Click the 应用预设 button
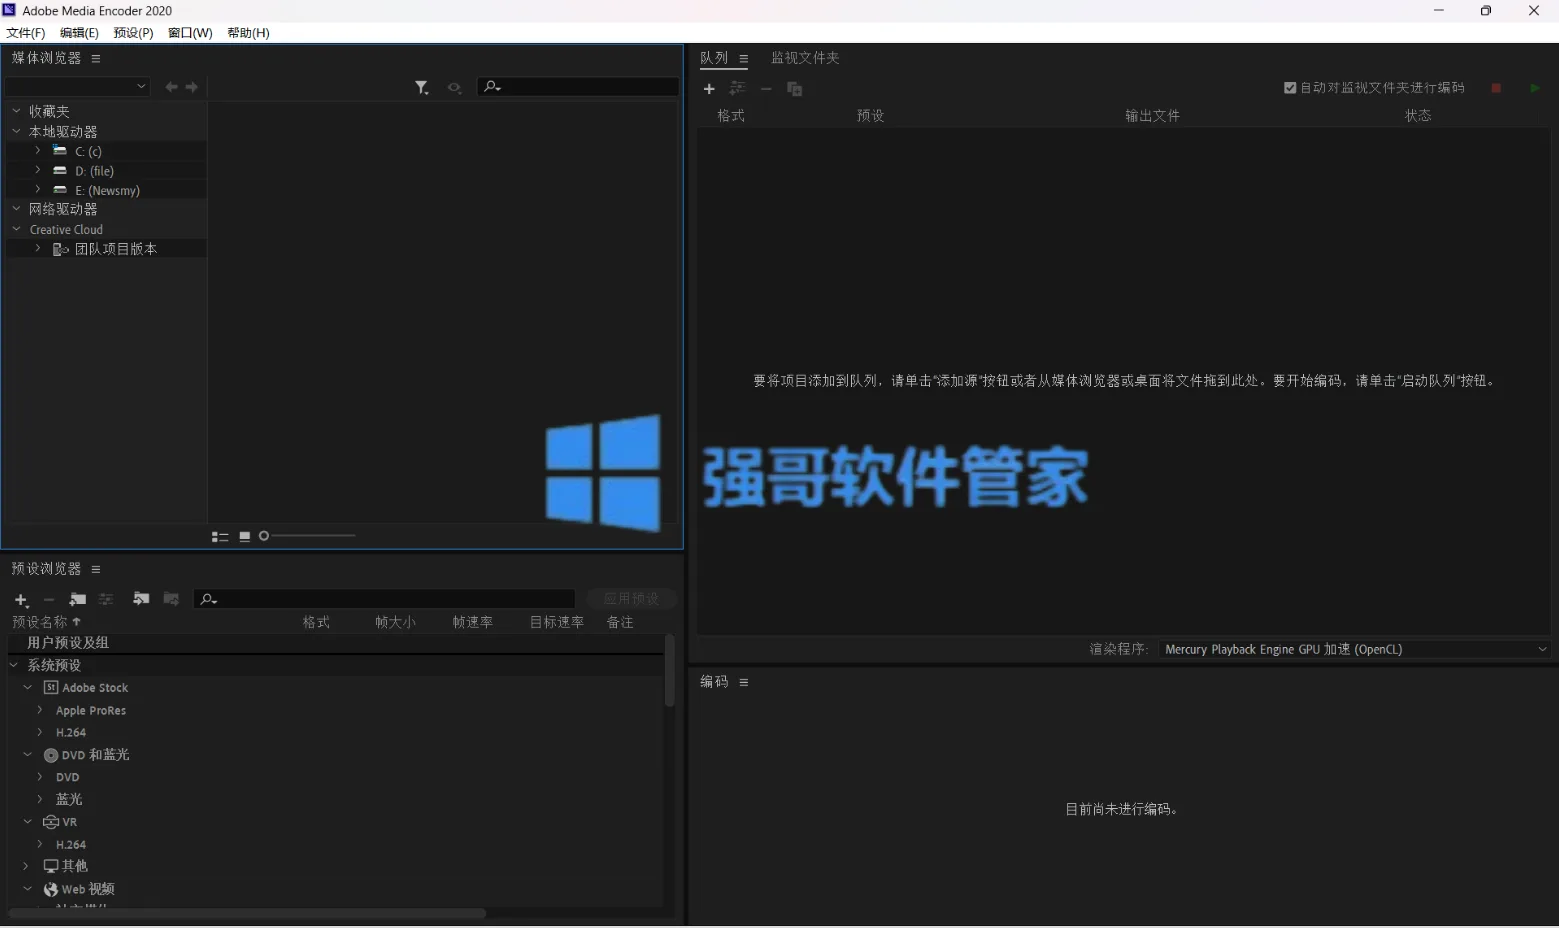Viewport: 1559px width, 928px height. 631,599
